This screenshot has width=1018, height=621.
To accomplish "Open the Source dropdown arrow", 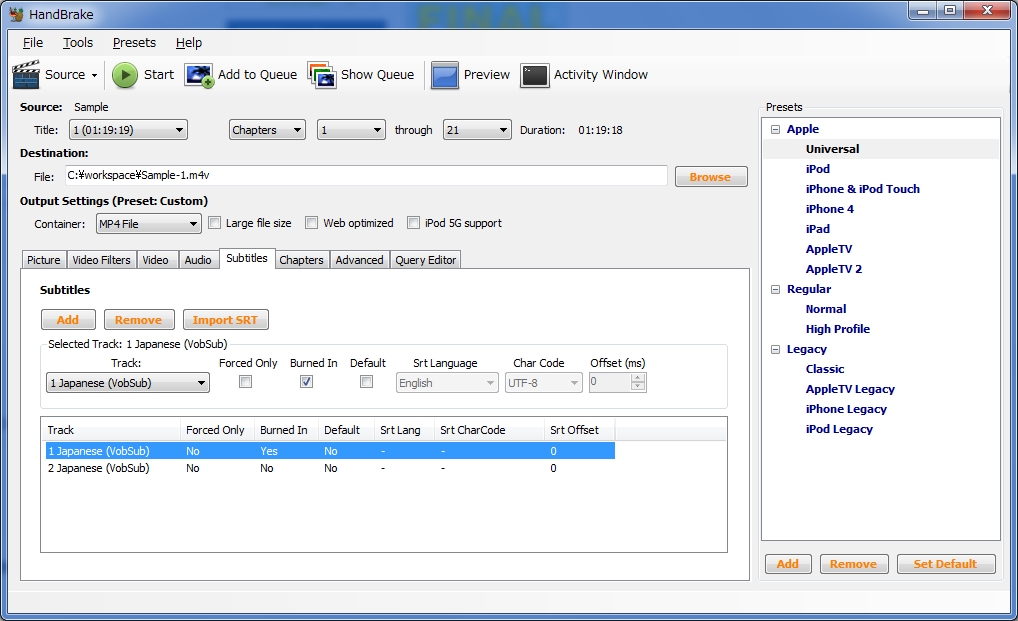I will tap(94, 75).
